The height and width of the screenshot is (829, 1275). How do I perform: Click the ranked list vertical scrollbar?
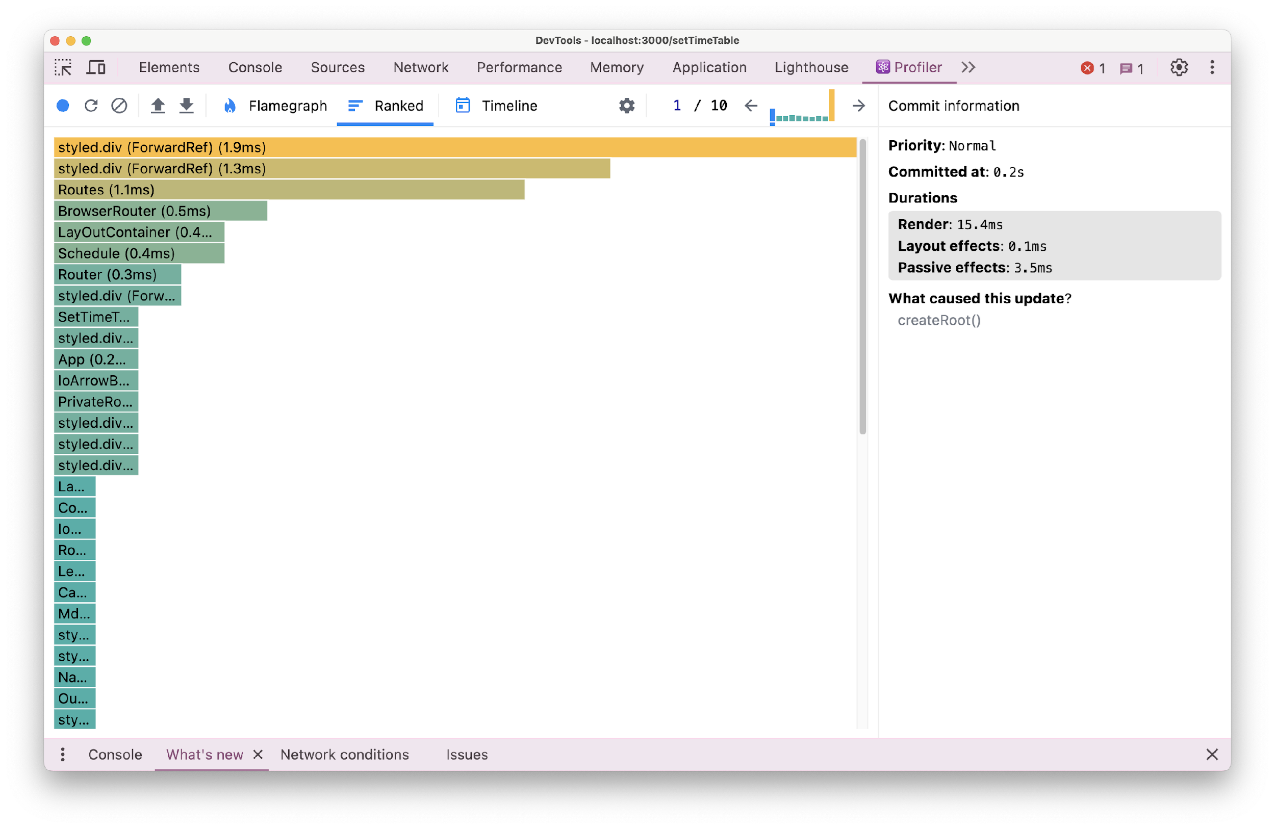click(863, 286)
